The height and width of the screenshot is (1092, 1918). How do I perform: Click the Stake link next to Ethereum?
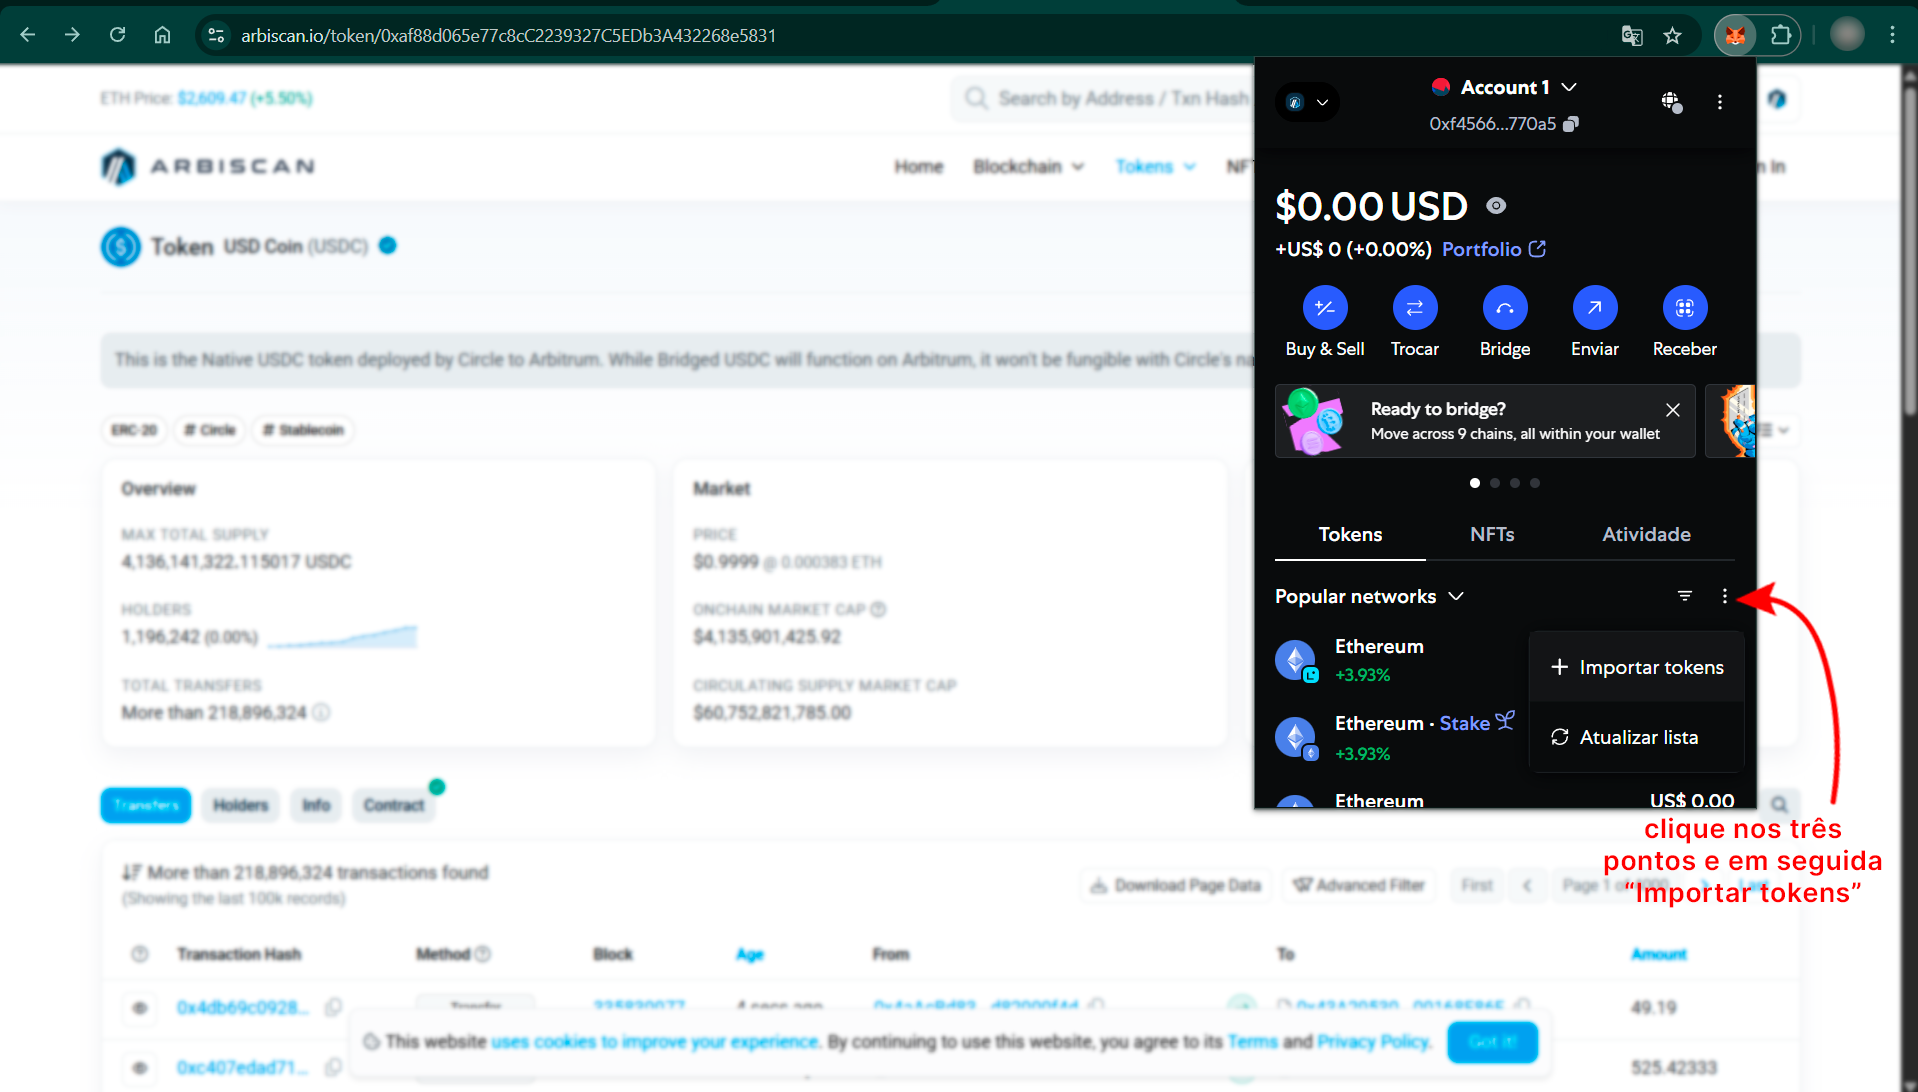point(1477,722)
